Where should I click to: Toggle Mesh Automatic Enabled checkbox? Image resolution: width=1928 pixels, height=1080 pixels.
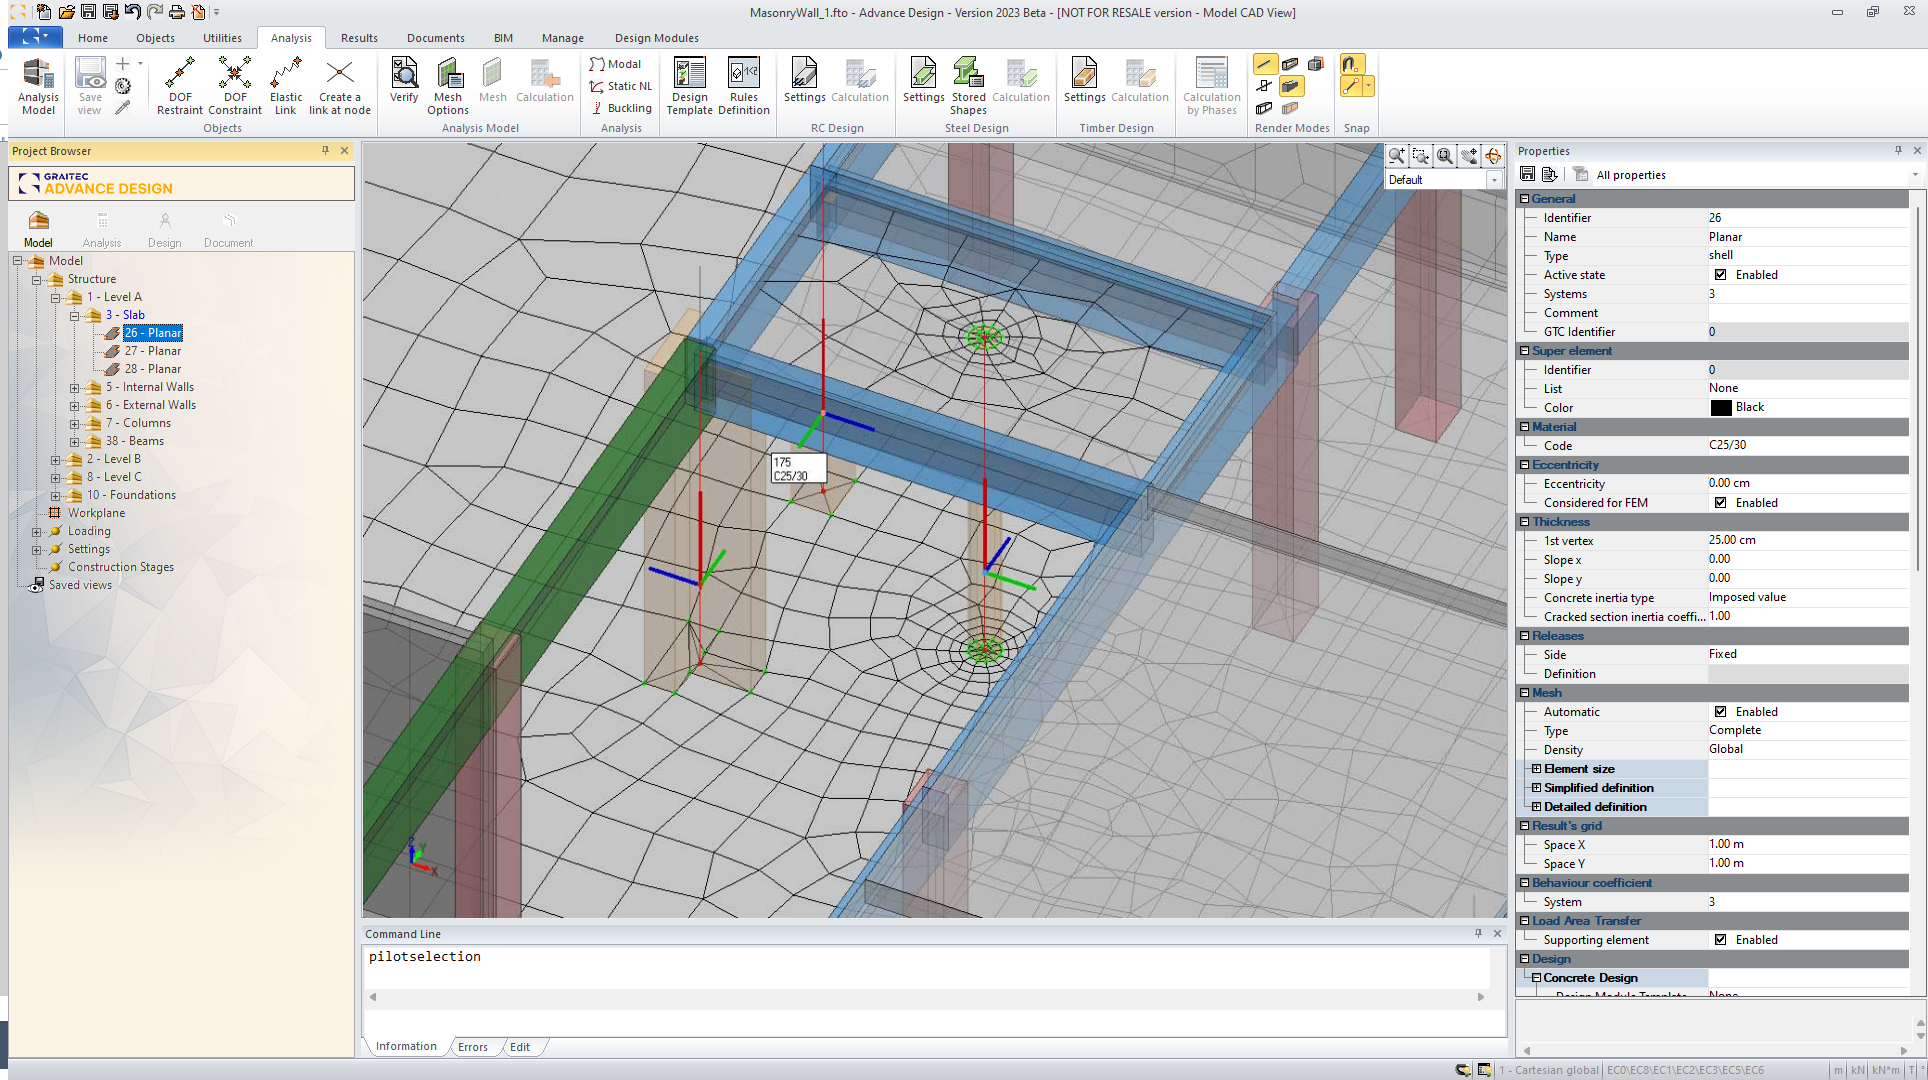1720,712
